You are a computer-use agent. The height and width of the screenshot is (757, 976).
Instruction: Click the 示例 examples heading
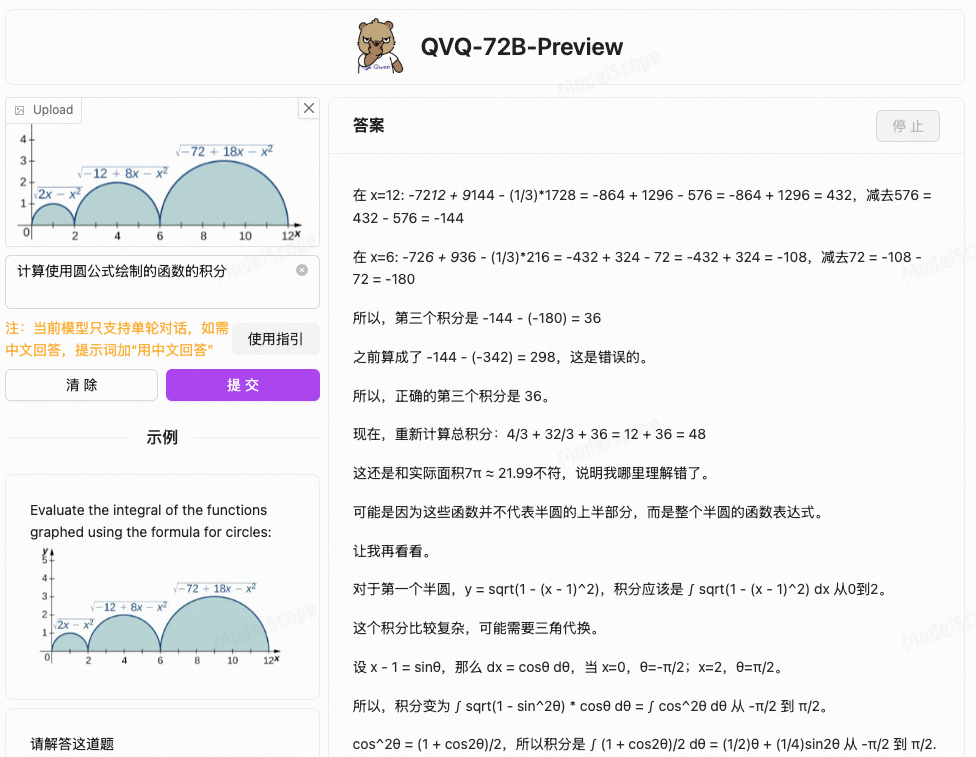(162, 438)
